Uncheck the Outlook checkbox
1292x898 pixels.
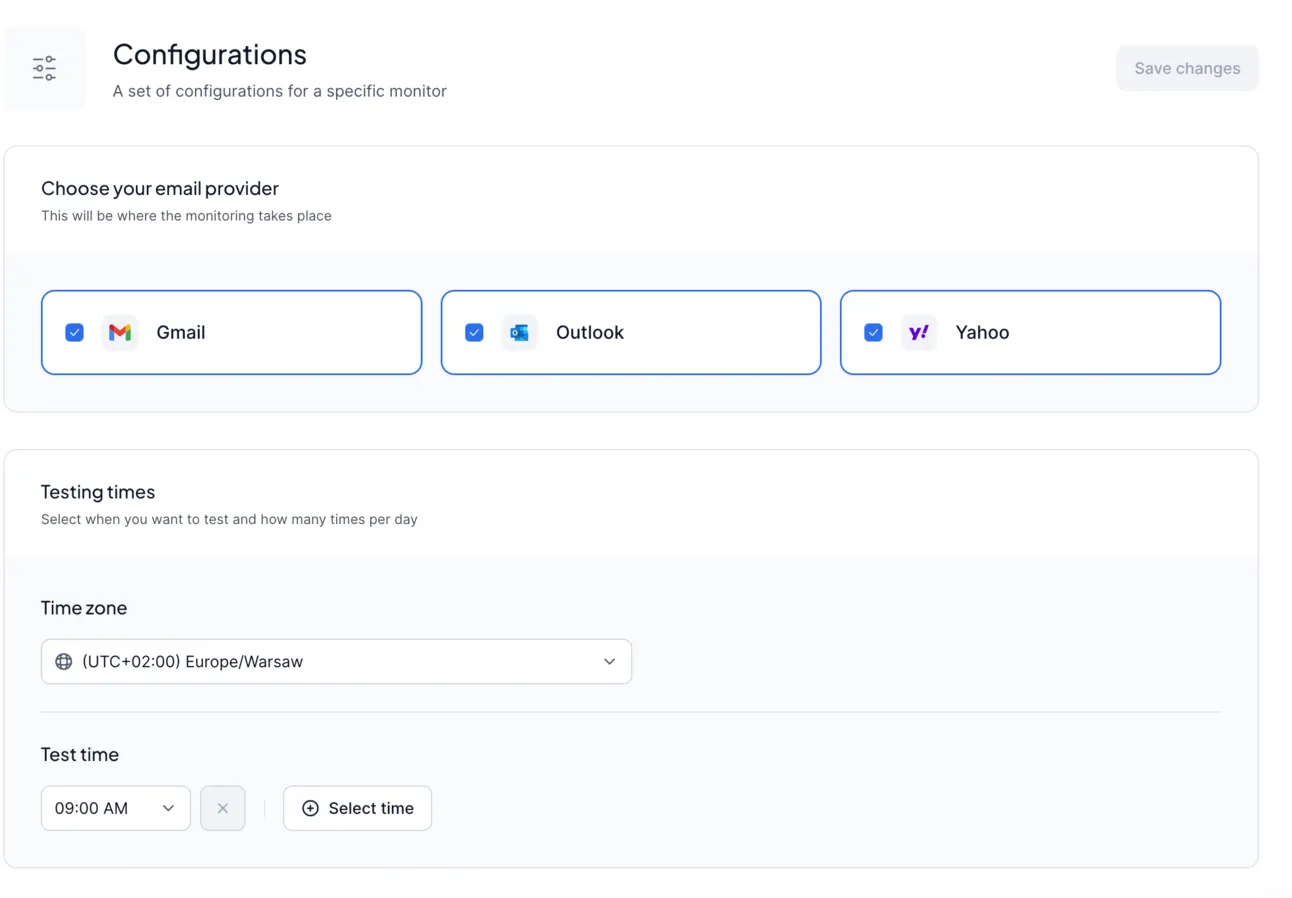pyautogui.click(x=474, y=332)
